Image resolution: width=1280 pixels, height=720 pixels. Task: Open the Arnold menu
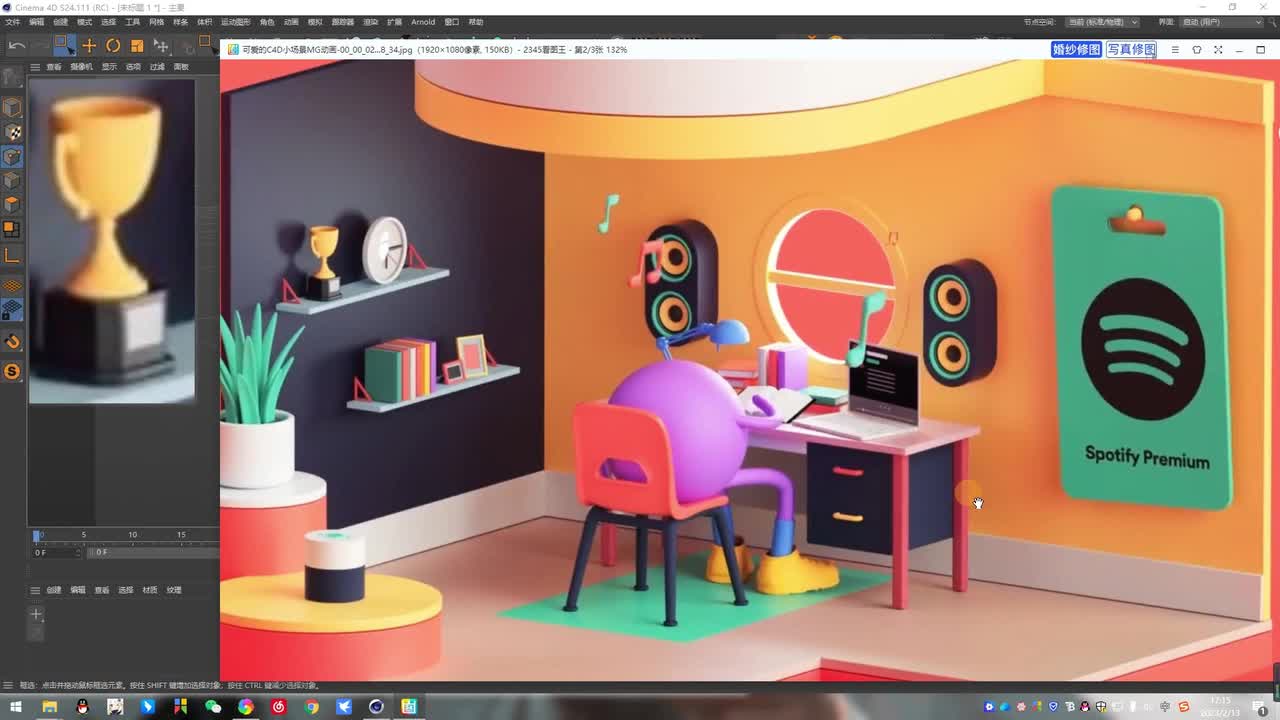pyautogui.click(x=423, y=22)
